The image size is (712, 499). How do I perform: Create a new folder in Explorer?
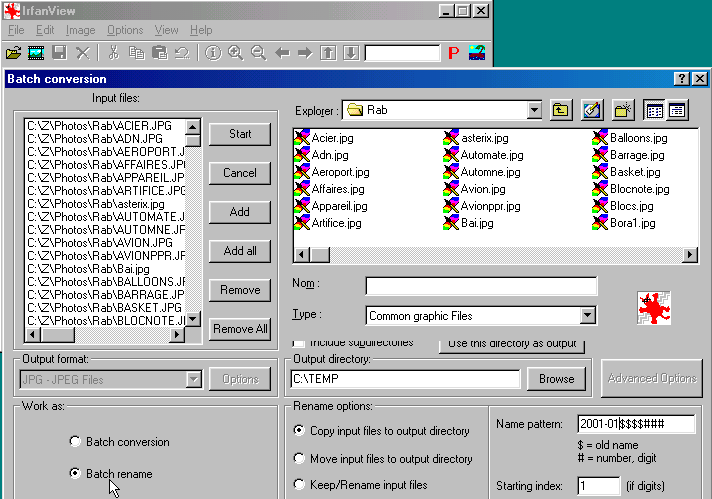click(623, 110)
